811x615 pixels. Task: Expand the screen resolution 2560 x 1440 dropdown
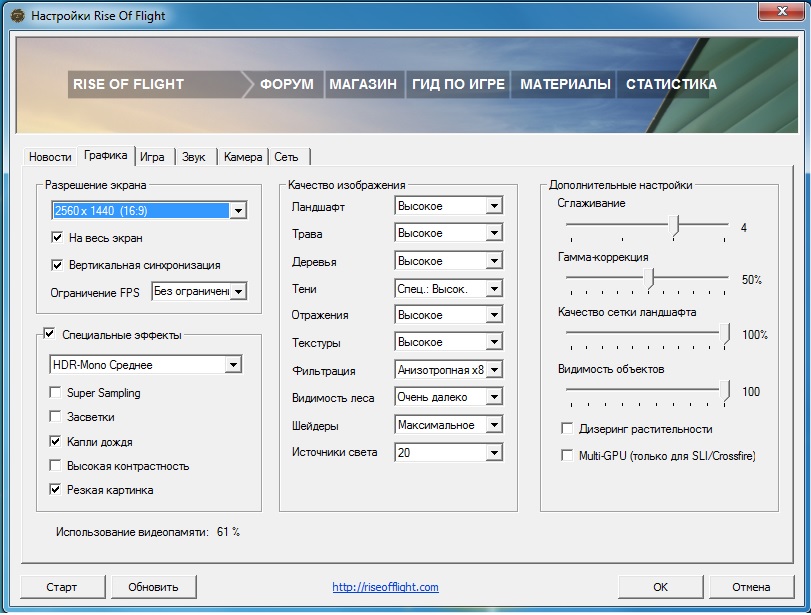tap(238, 211)
